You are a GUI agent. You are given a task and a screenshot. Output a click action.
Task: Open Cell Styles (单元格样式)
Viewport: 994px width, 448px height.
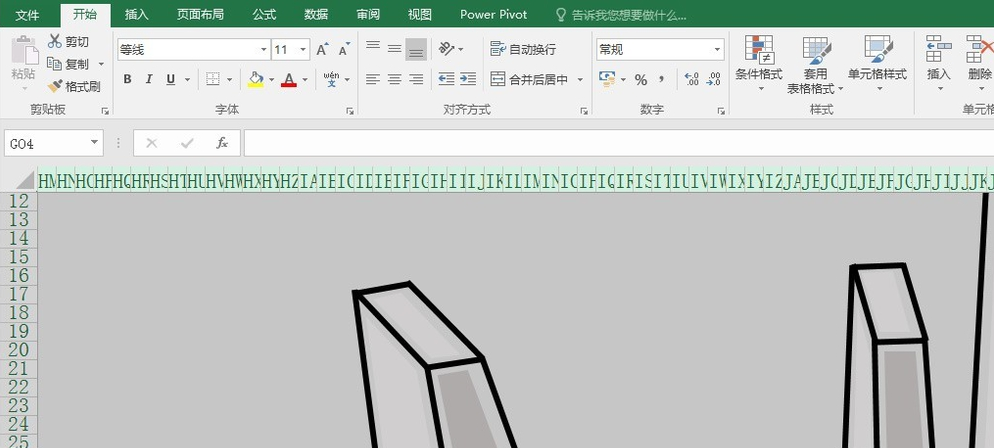coord(877,63)
